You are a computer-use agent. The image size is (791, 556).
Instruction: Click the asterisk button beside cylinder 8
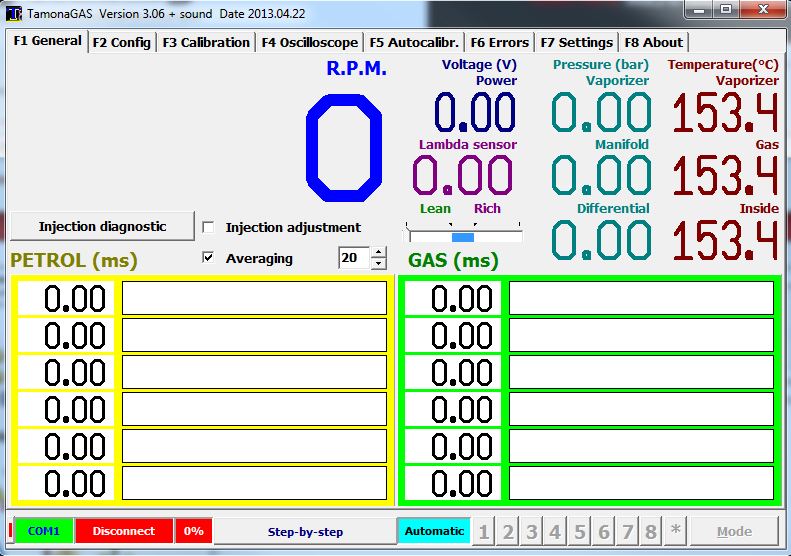click(676, 531)
